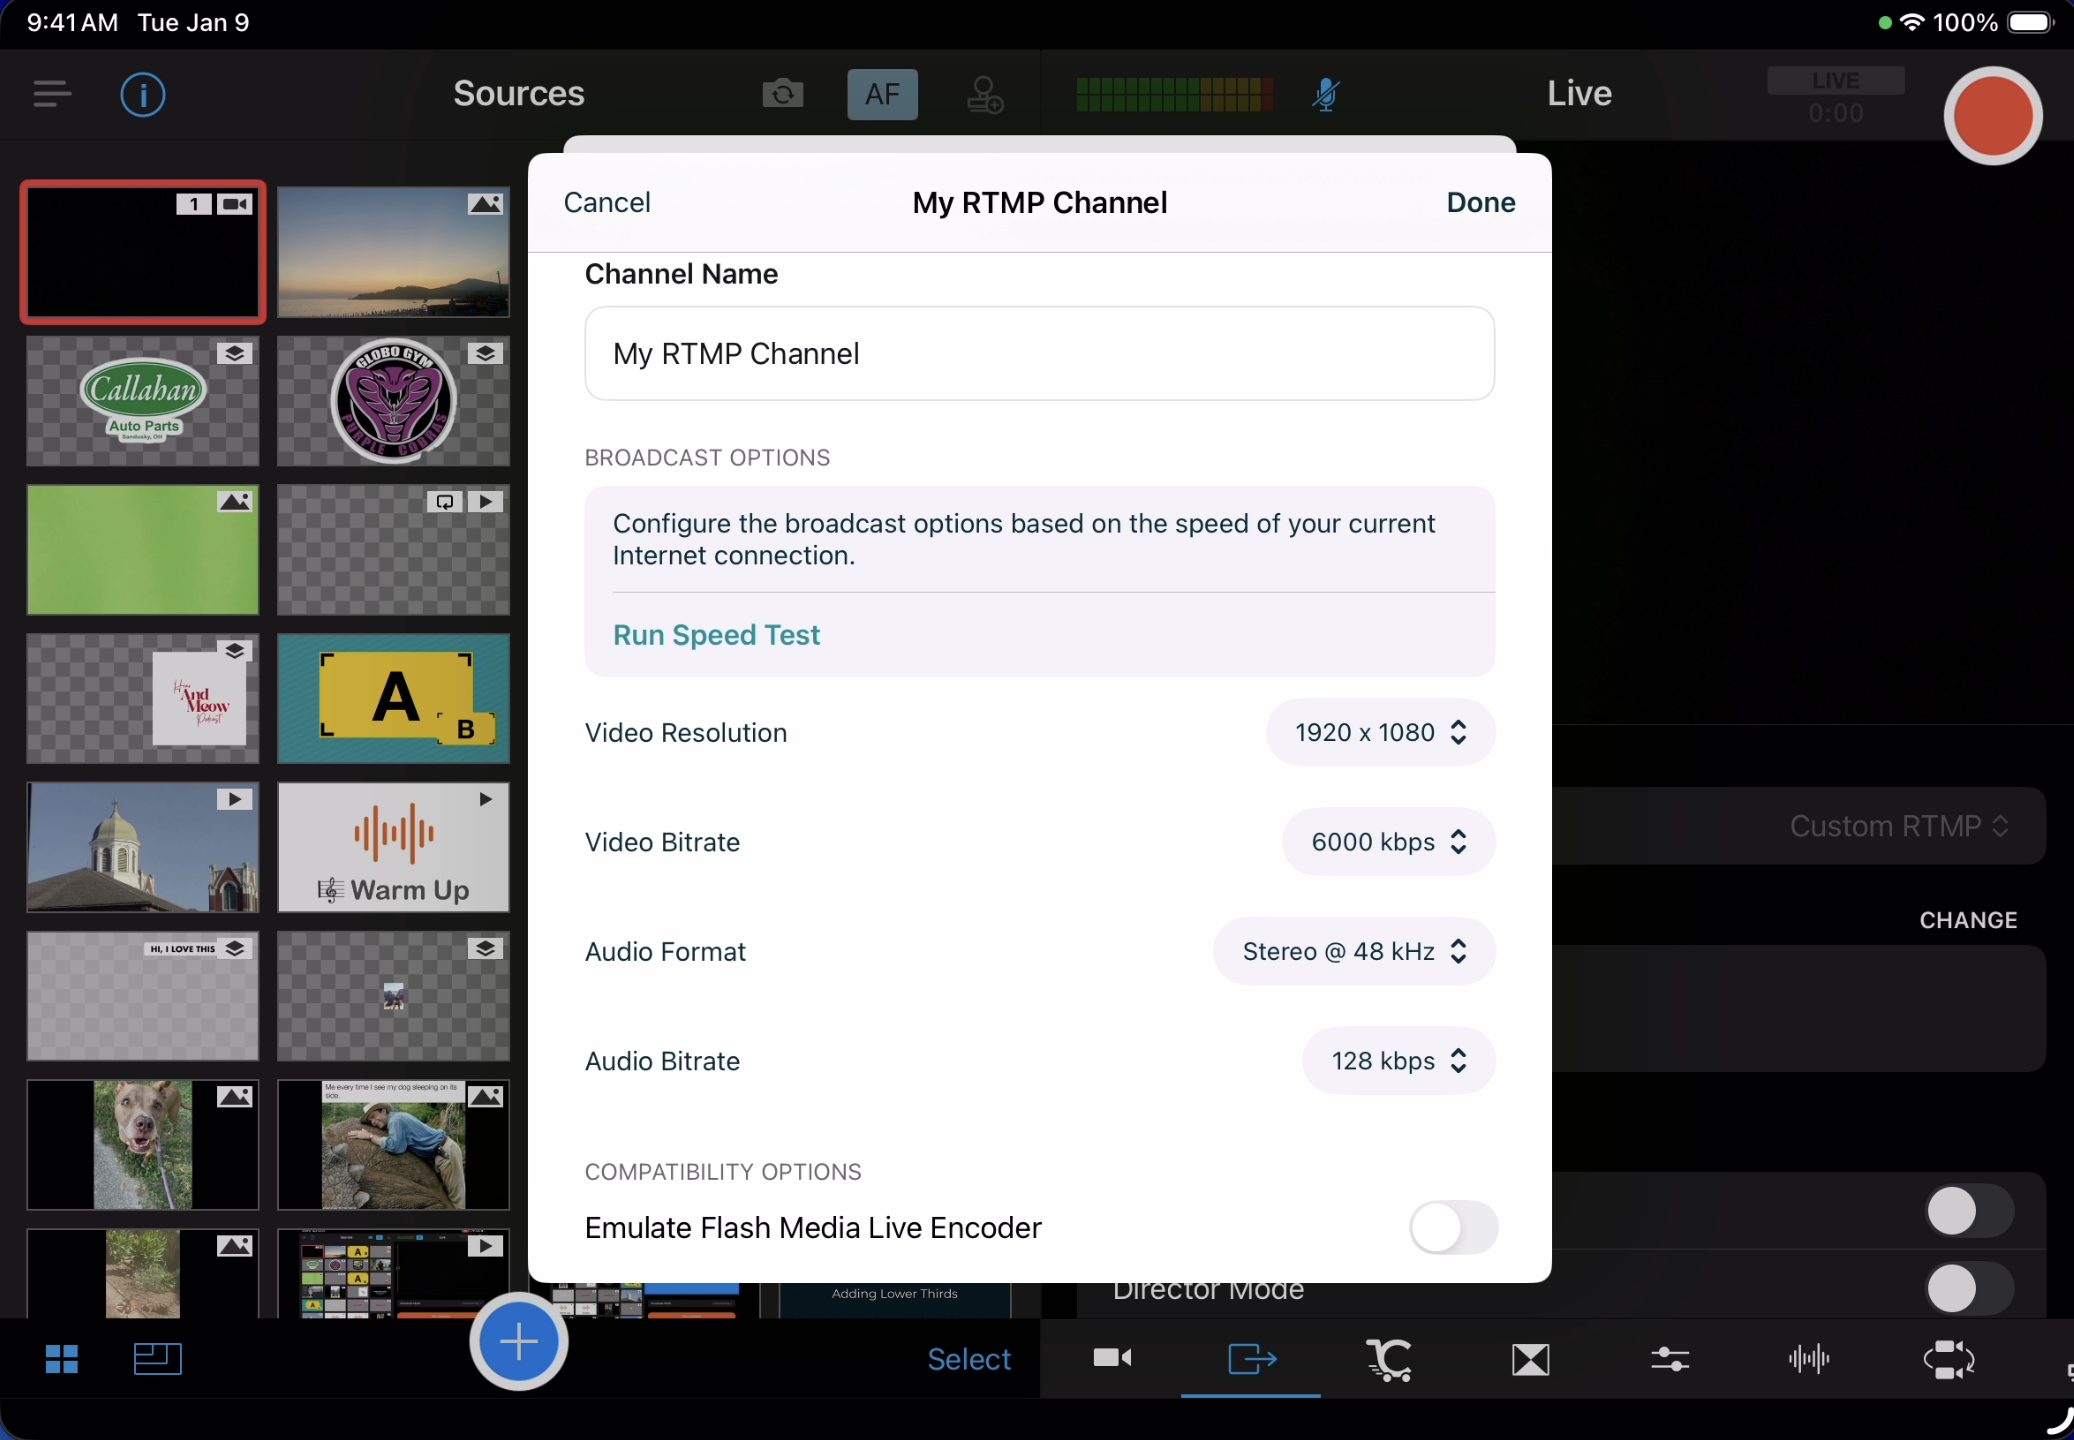Open the audio waveform tab icon

pyautogui.click(x=1809, y=1359)
